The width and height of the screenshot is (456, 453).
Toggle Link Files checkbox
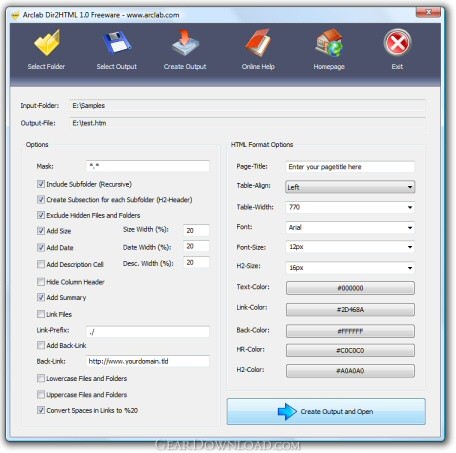41,314
